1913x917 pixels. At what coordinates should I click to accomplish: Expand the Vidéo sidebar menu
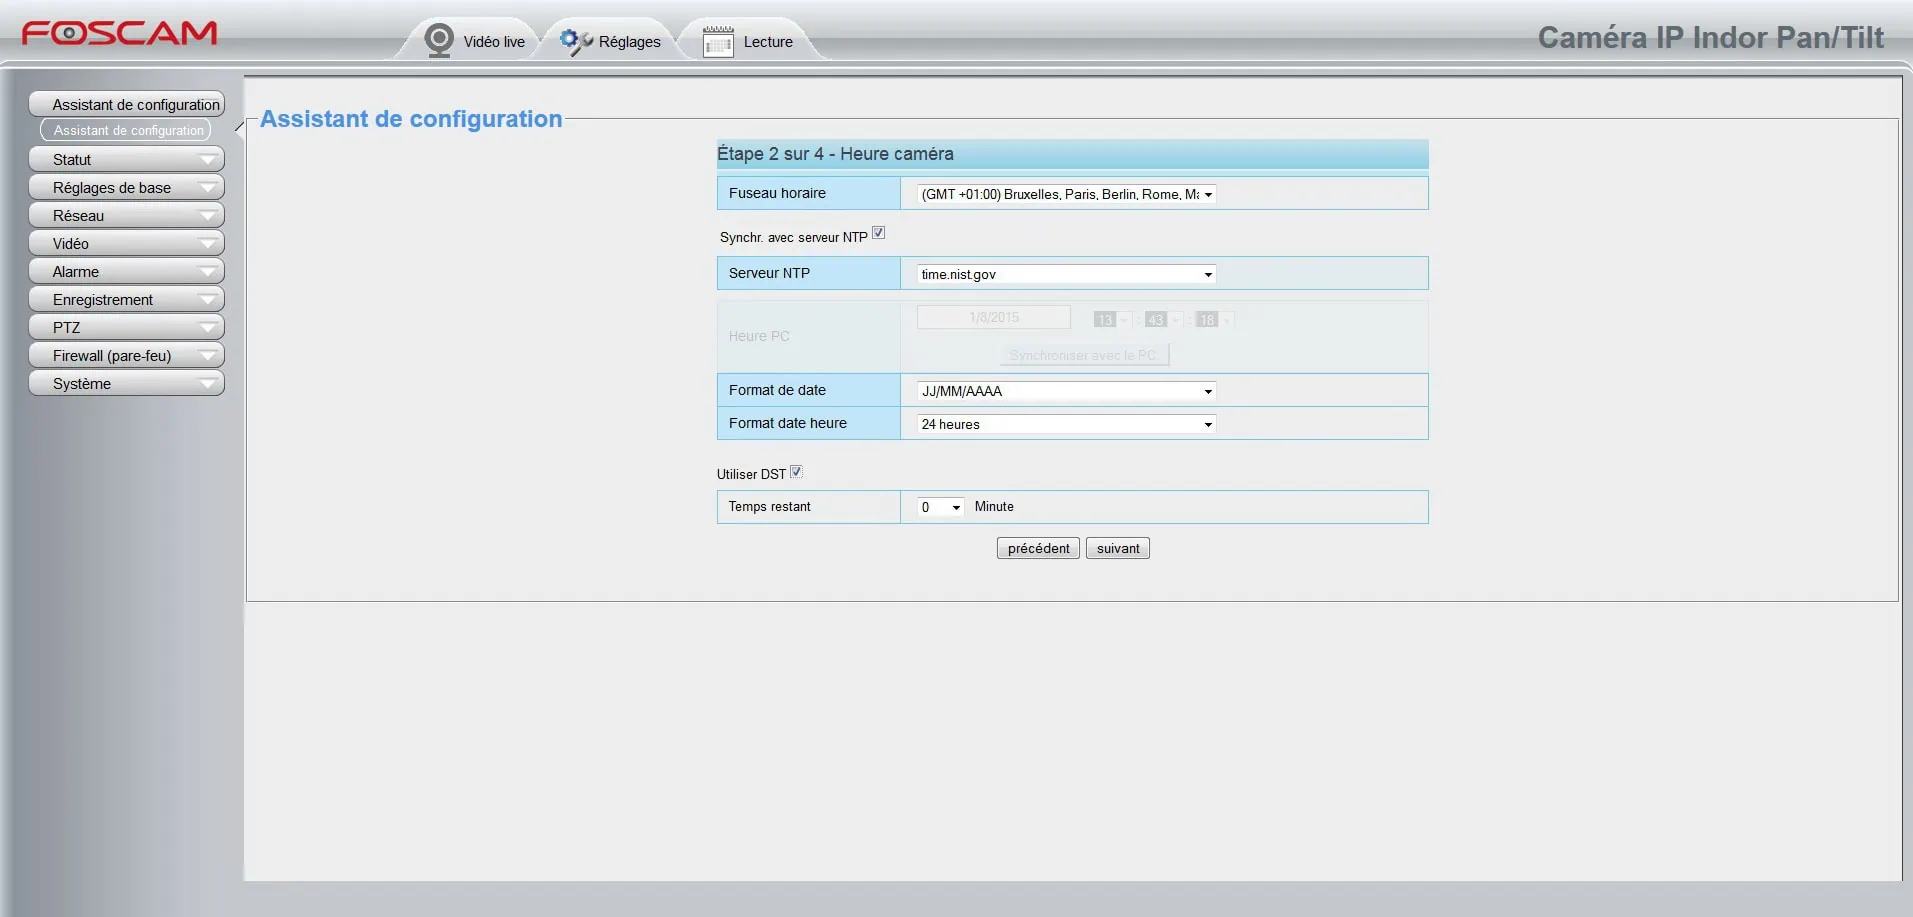coord(126,244)
